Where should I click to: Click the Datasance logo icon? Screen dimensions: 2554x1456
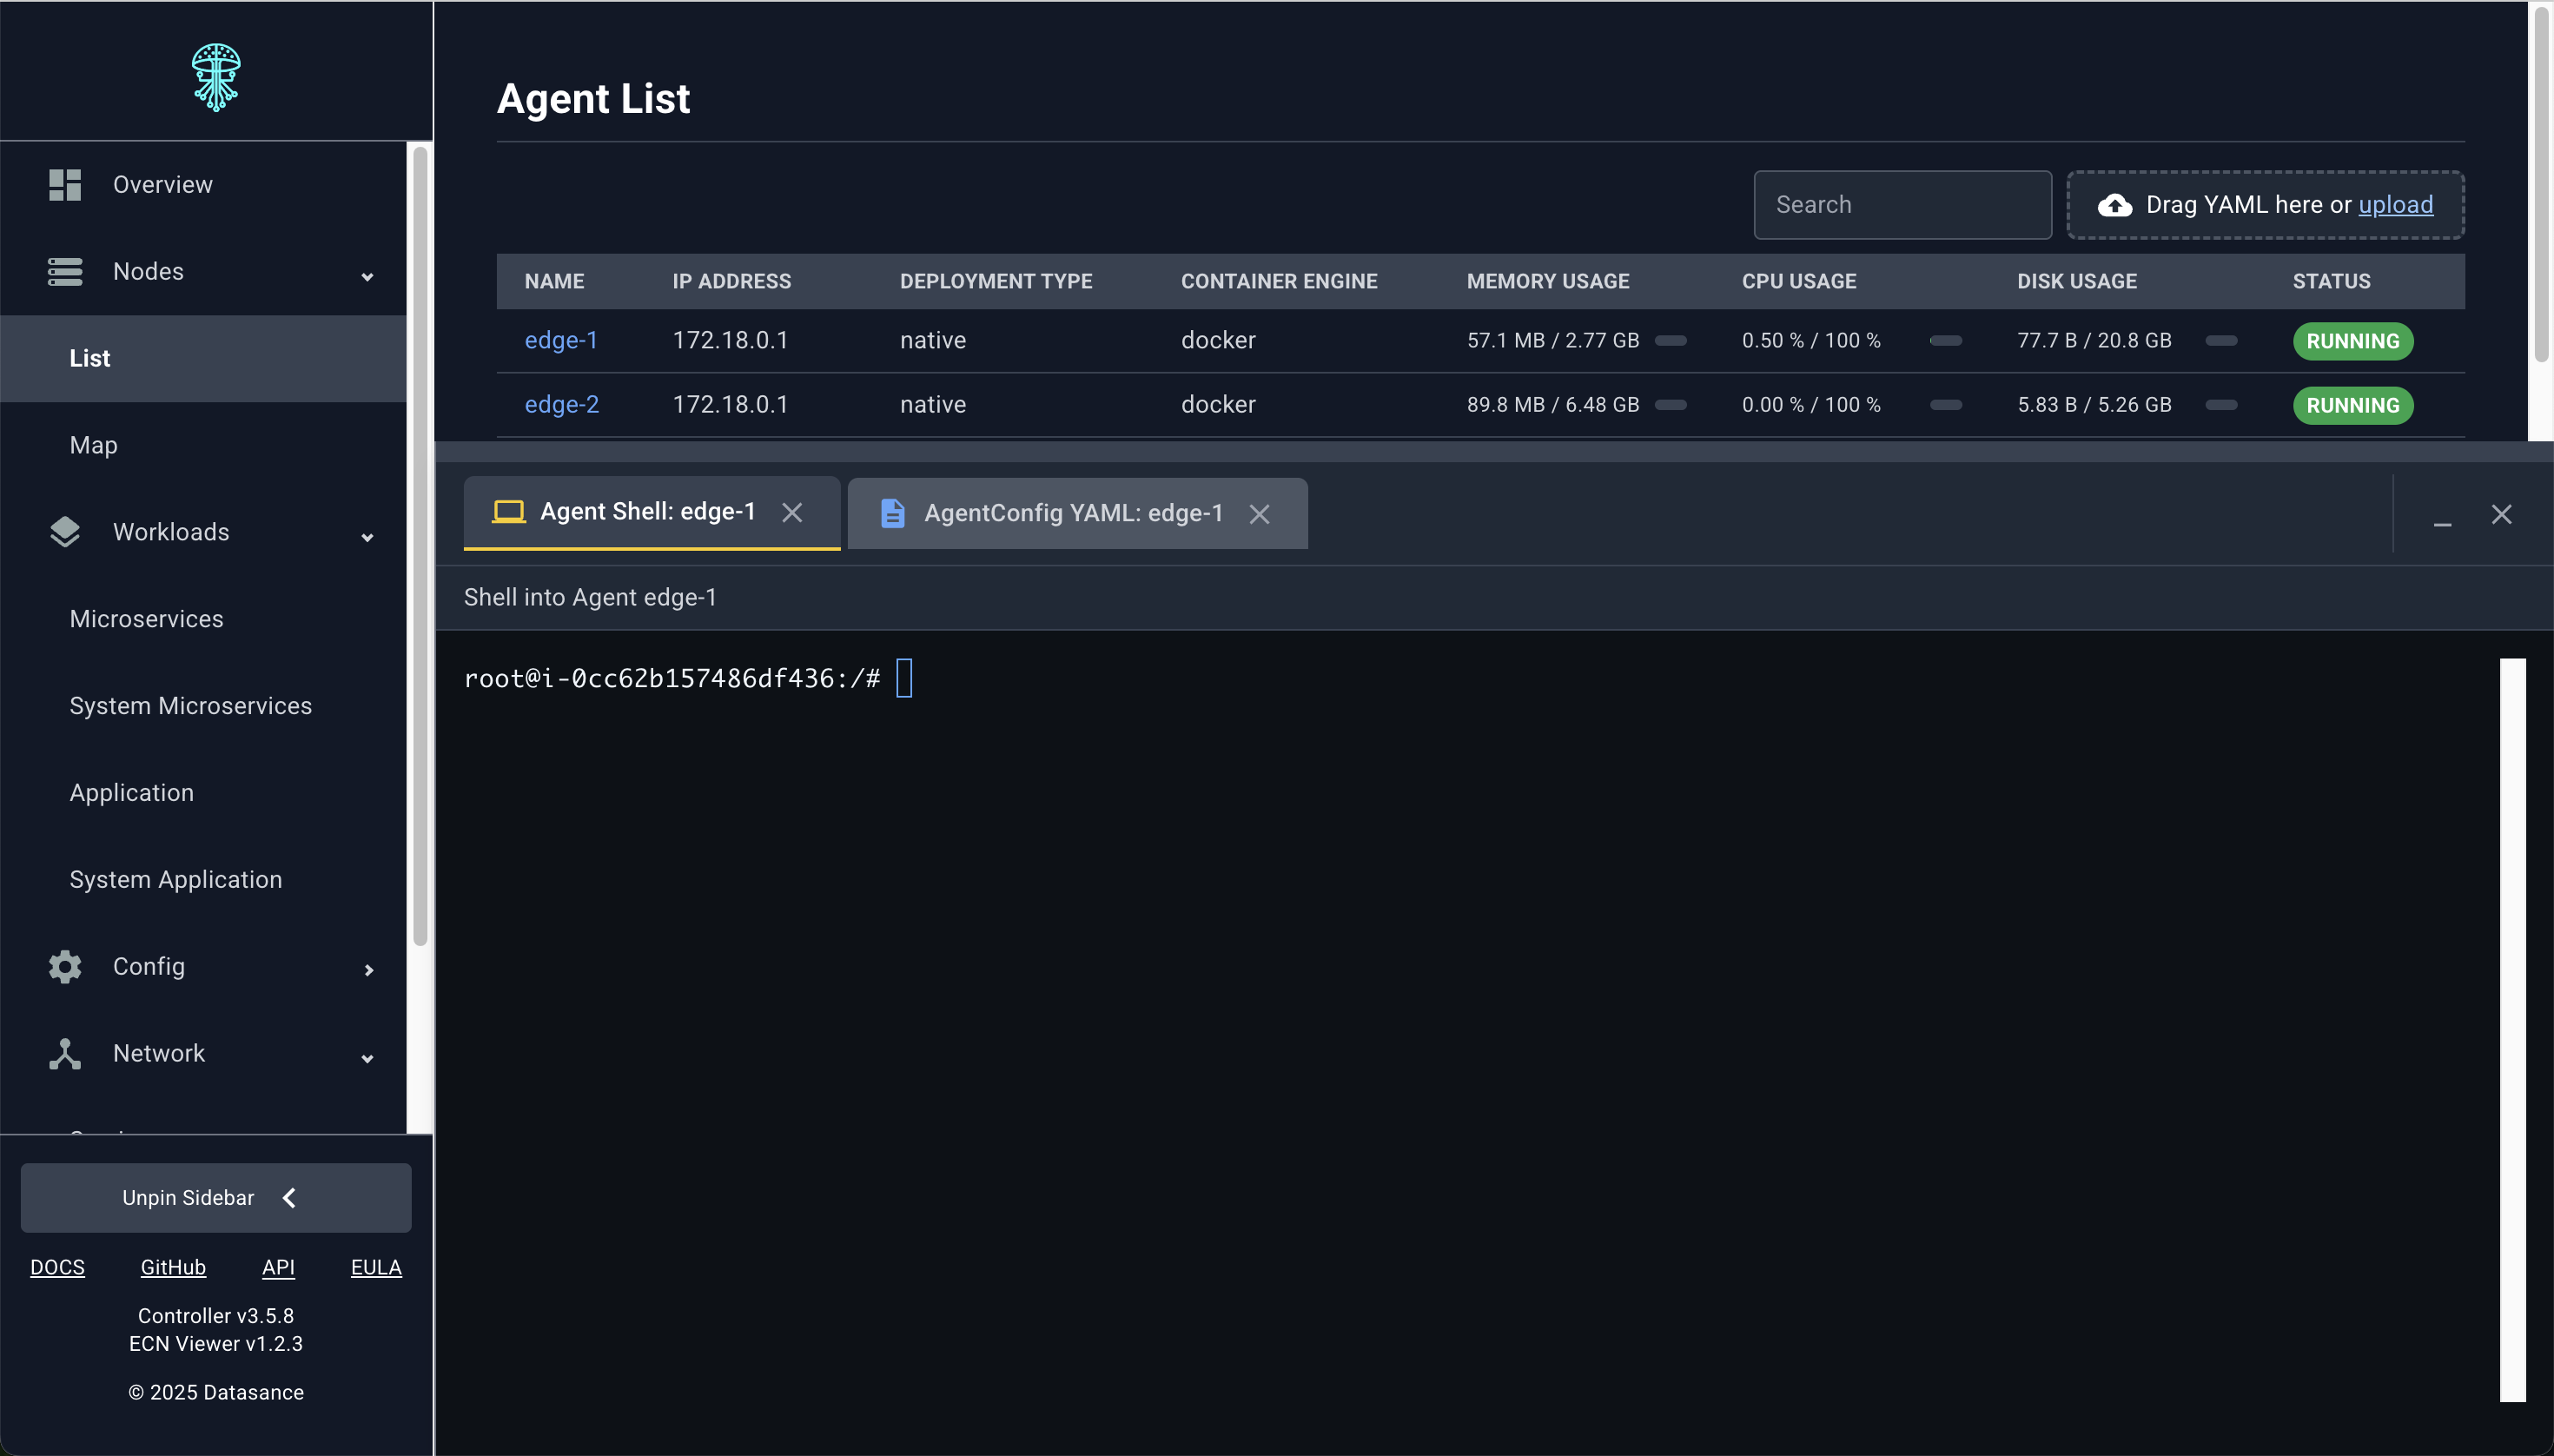pos(216,76)
